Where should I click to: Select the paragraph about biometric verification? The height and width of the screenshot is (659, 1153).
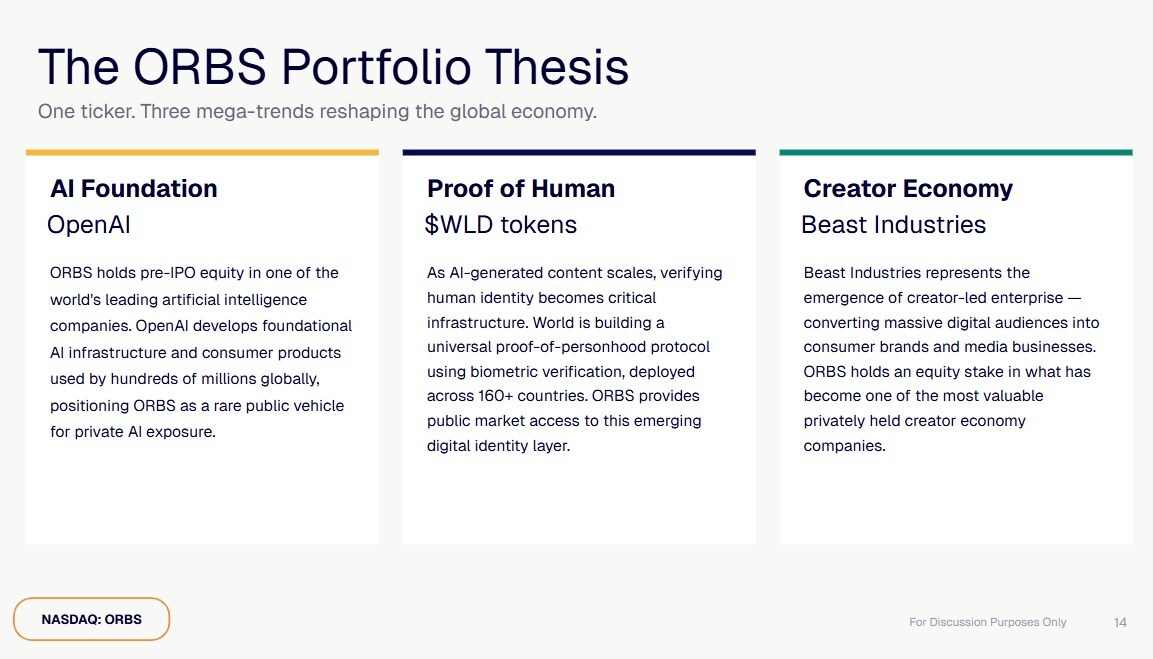coord(574,359)
